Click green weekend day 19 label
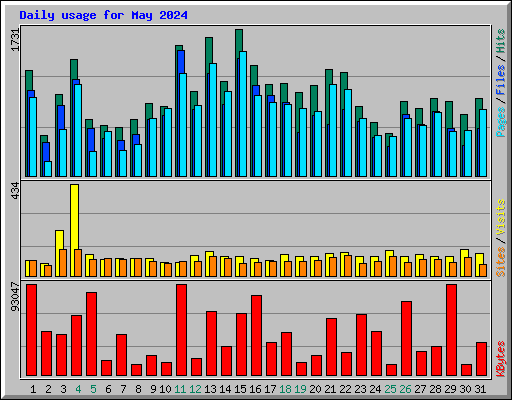512x400 pixels. [x=300, y=389]
